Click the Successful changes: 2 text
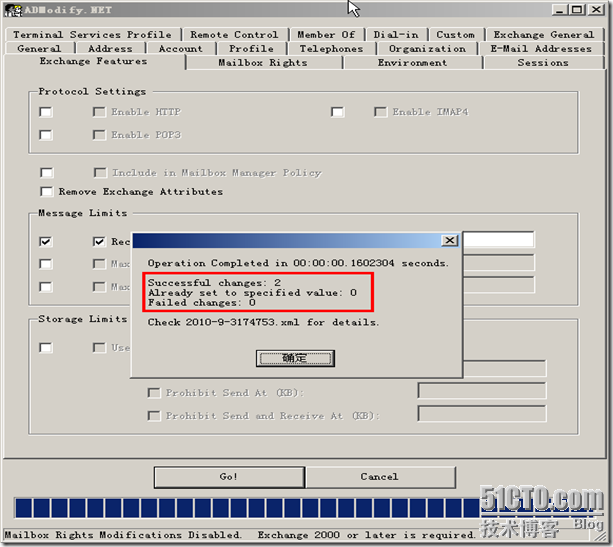The height and width of the screenshot is (547, 613). [214, 283]
